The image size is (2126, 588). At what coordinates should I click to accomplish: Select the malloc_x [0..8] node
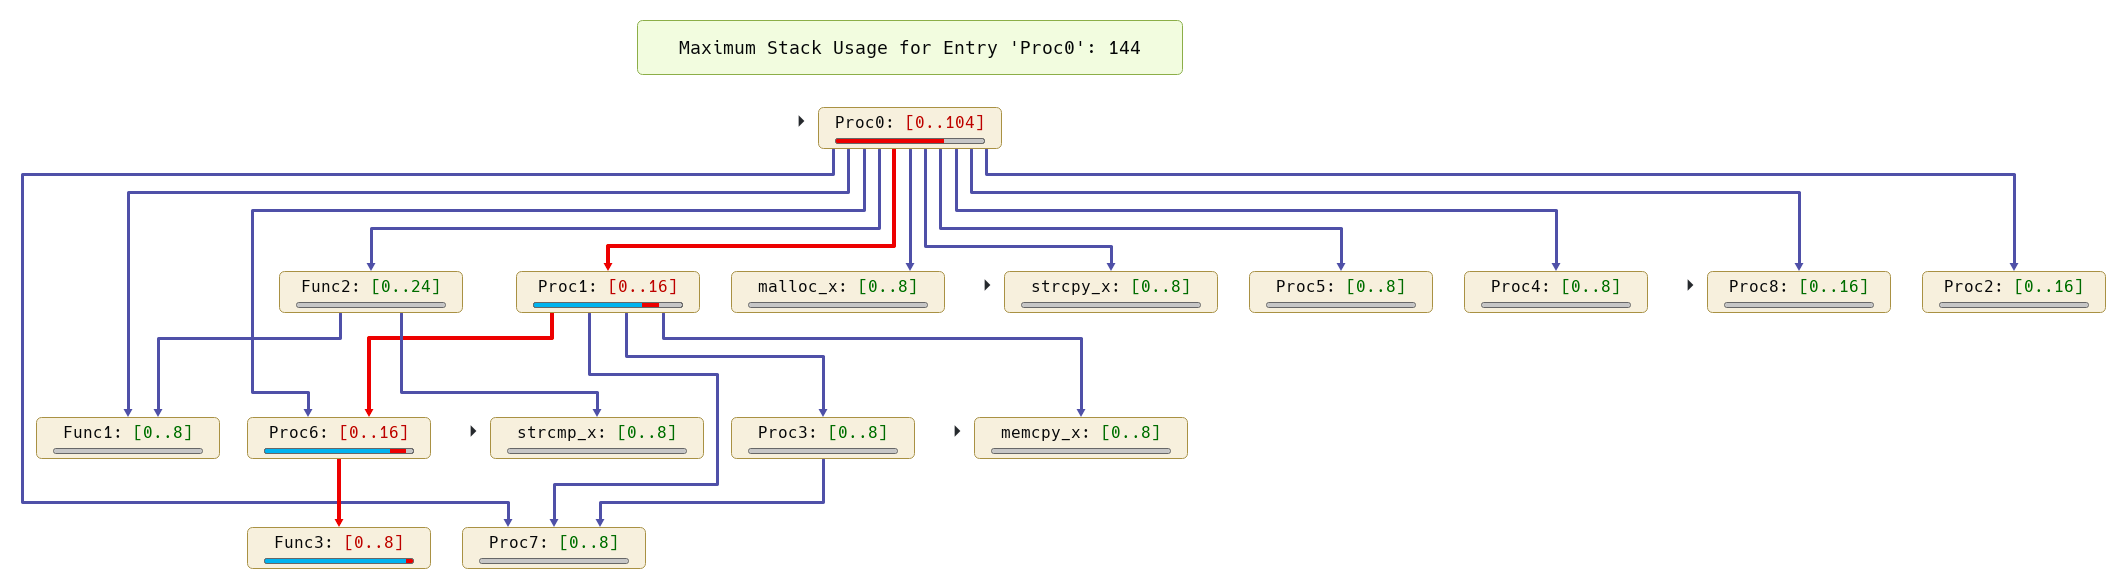click(x=838, y=292)
